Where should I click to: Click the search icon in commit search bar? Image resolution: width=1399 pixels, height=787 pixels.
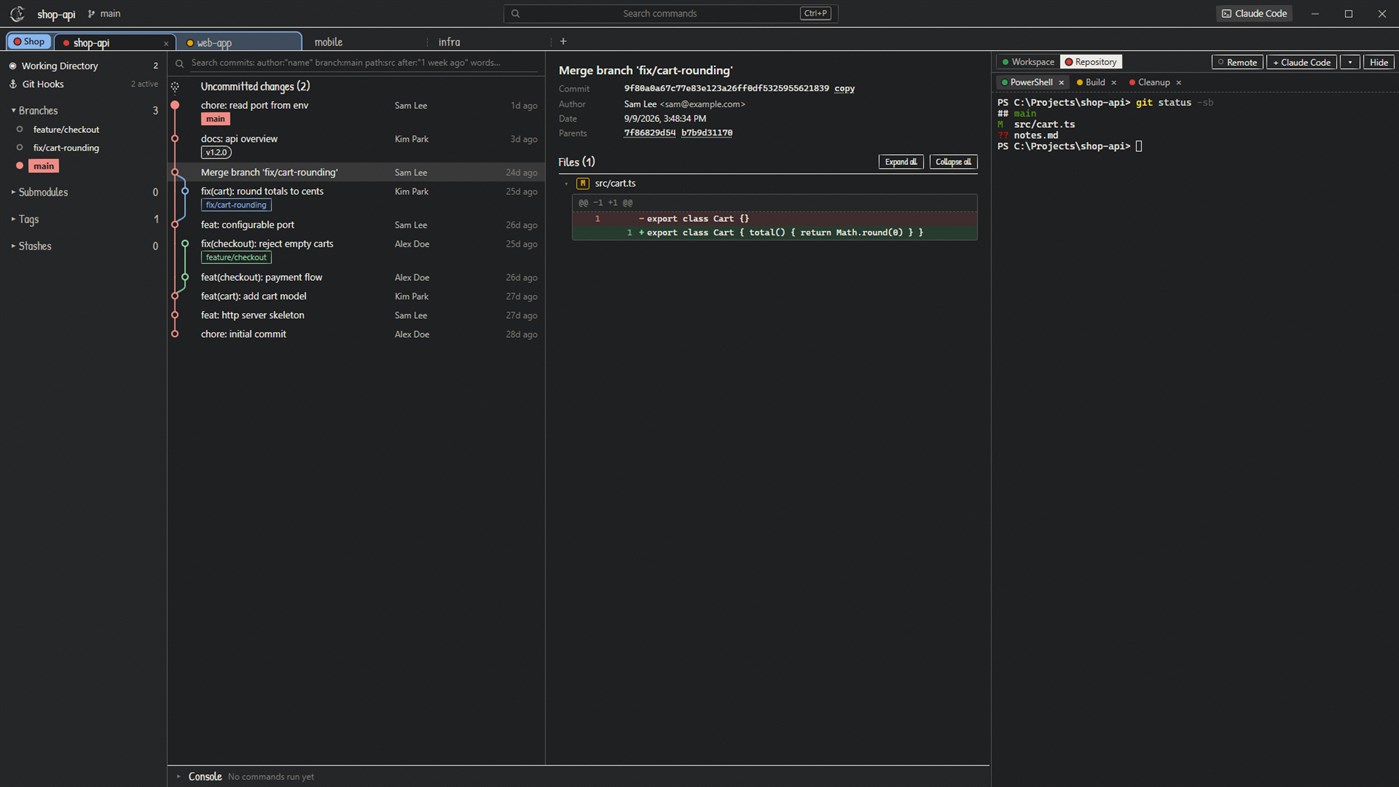[180, 63]
